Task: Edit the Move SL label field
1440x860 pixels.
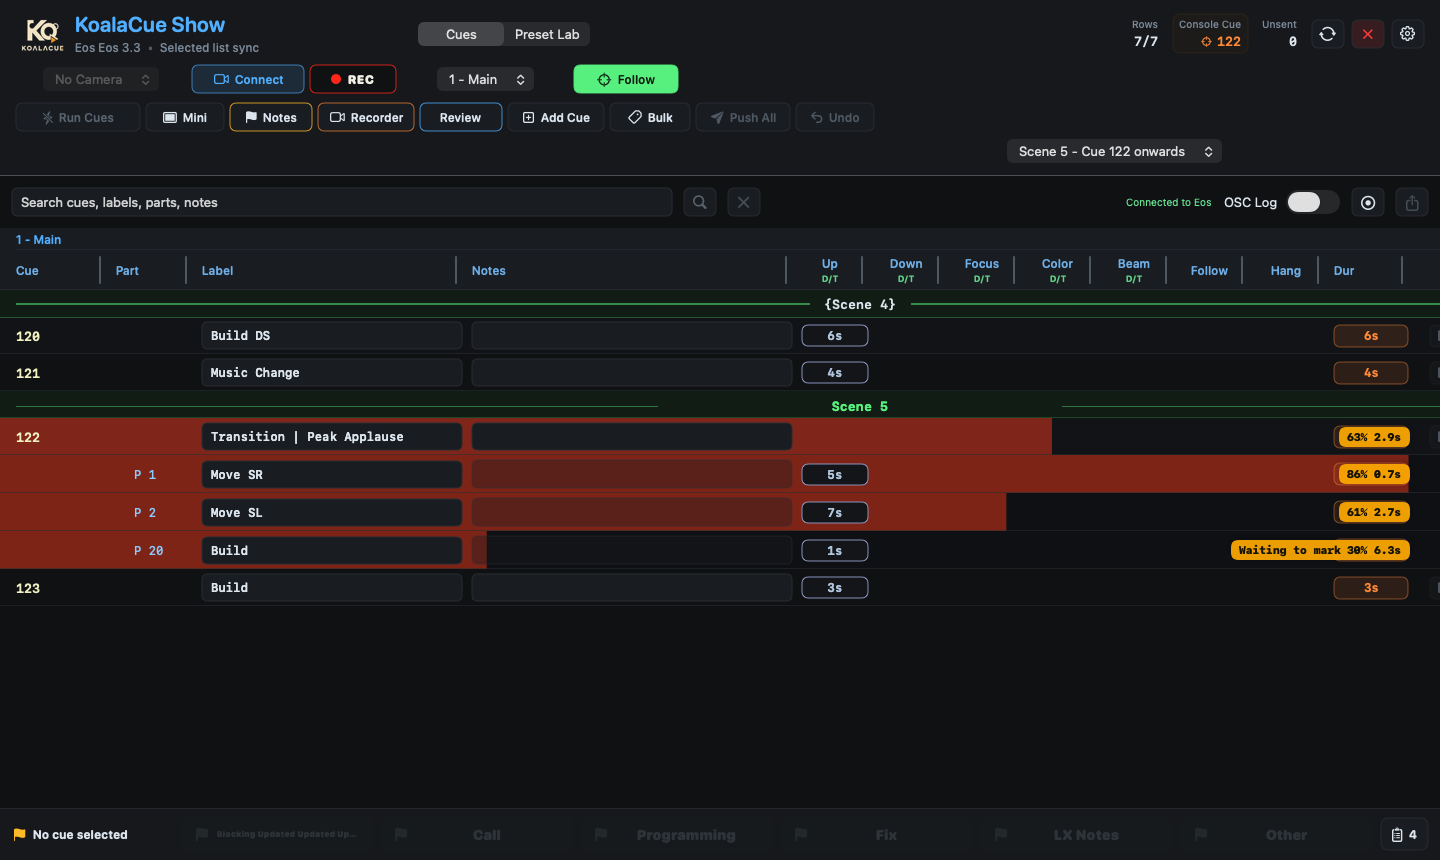Action: (x=332, y=513)
